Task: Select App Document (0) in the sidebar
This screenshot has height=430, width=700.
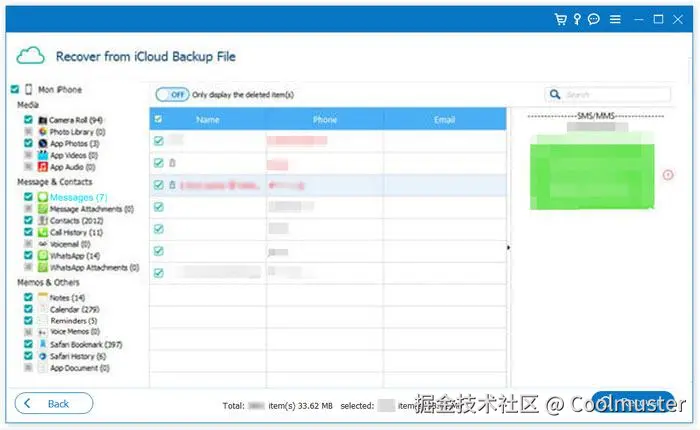Action: tap(79, 368)
